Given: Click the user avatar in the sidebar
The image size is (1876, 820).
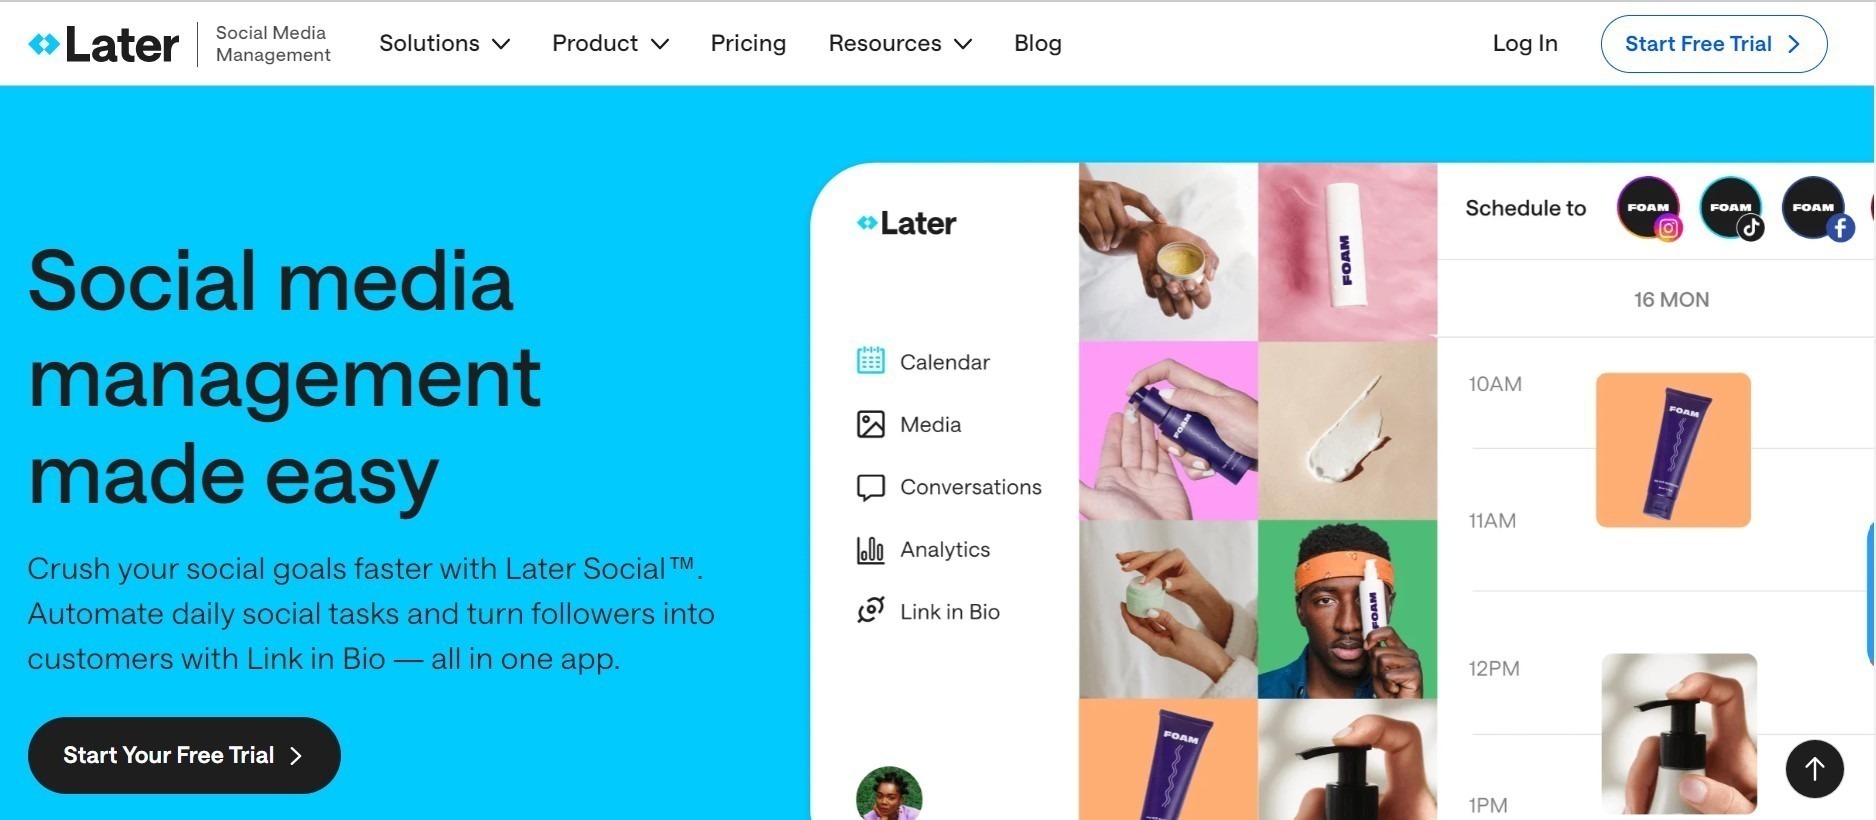Looking at the screenshot, I should [889, 794].
